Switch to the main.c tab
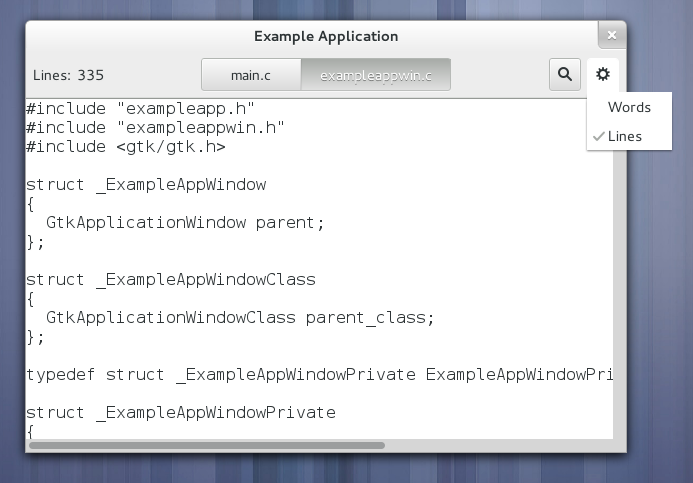The width and height of the screenshot is (693, 483). click(x=251, y=75)
